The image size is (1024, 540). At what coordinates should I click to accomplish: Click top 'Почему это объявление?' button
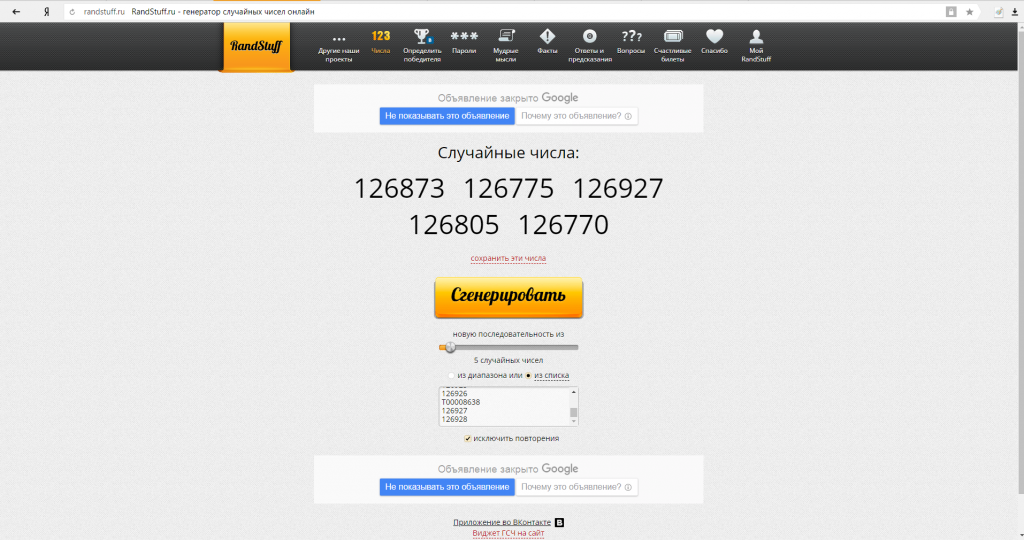[577, 116]
